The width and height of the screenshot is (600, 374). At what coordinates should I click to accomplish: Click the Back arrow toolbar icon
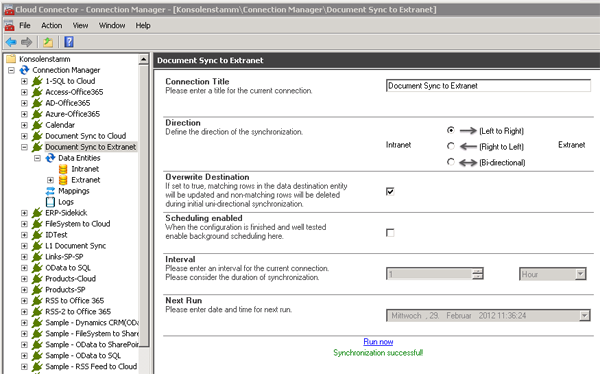[x=11, y=42]
